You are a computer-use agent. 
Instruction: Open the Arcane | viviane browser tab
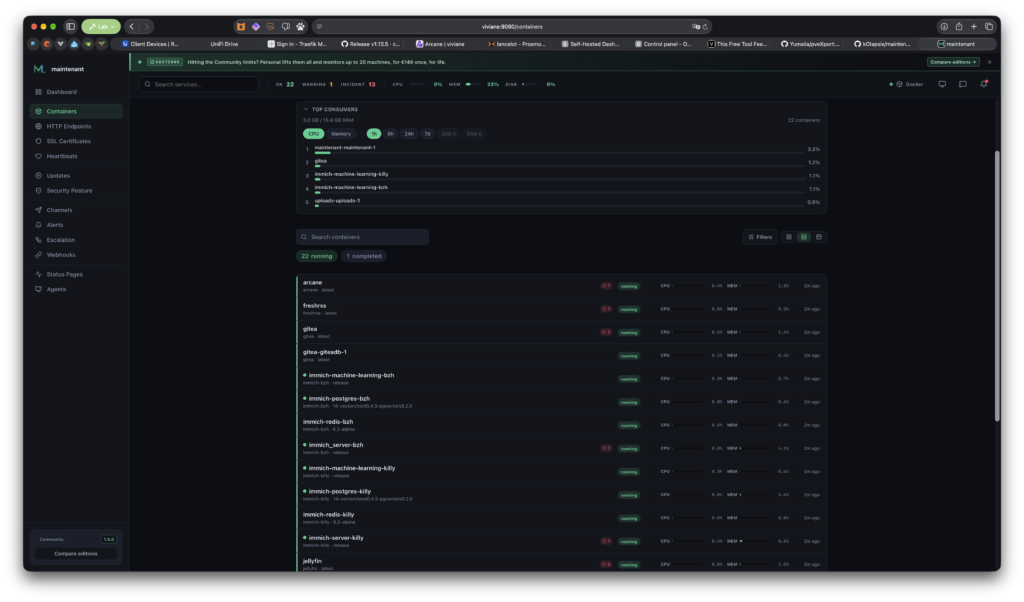[x=441, y=44]
